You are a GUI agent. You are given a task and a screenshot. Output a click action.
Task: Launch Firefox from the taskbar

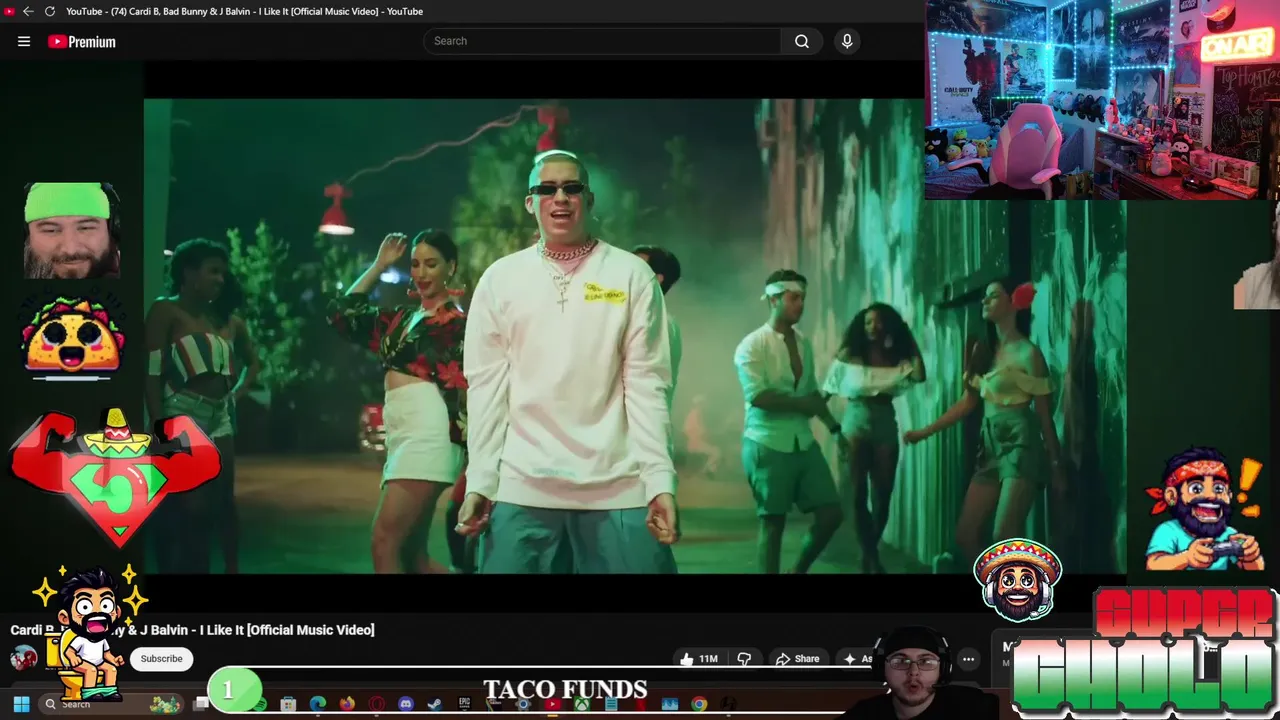coord(347,704)
